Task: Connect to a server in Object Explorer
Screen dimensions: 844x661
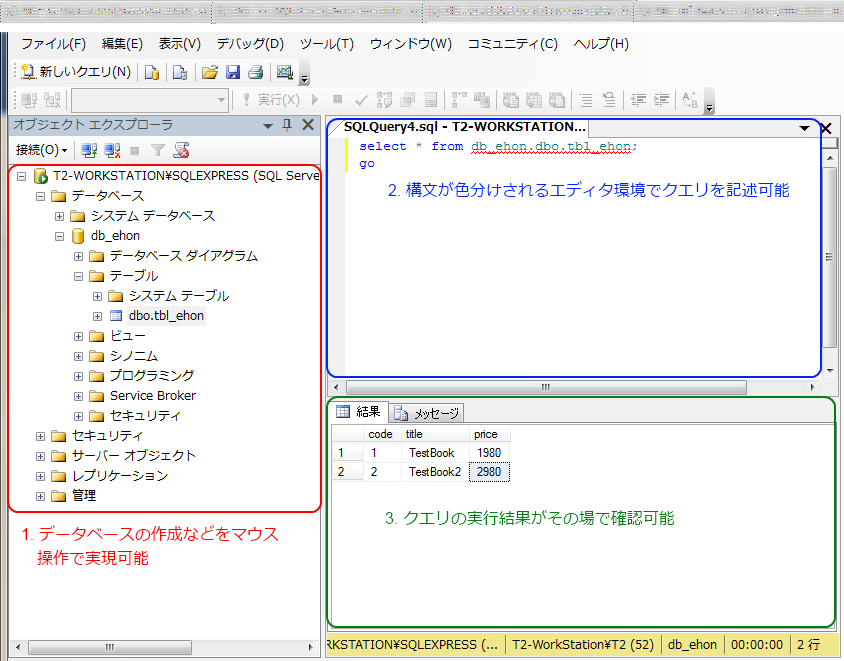Action: pyautogui.click(x=87, y=147)
